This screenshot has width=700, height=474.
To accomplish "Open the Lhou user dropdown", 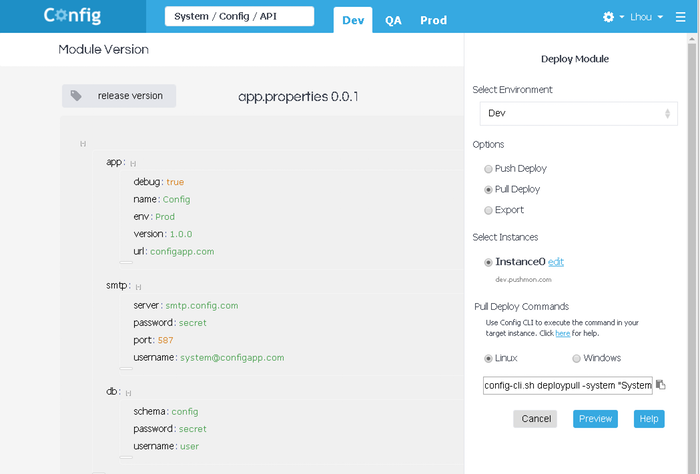I will [646, 17].
